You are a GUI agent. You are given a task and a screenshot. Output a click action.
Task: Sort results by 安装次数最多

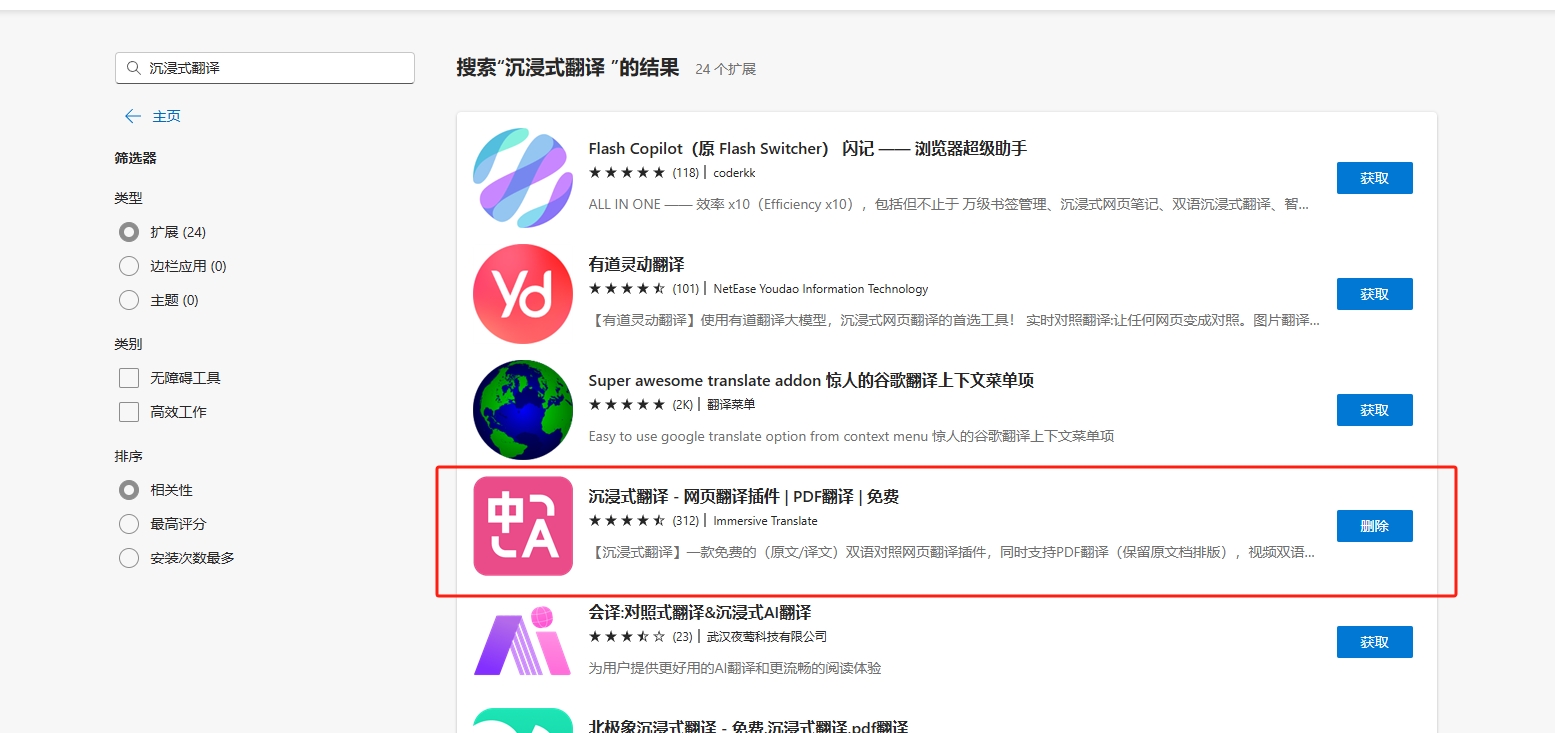click(129, 558)
